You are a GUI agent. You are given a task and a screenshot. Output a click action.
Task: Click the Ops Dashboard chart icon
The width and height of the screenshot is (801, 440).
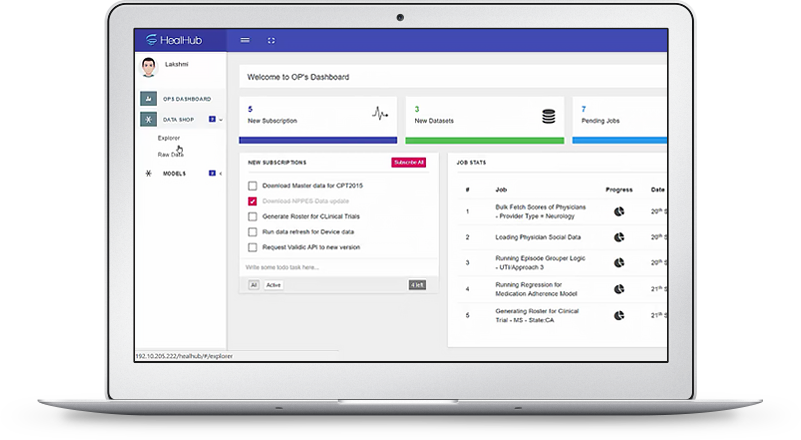pos(149,99)
